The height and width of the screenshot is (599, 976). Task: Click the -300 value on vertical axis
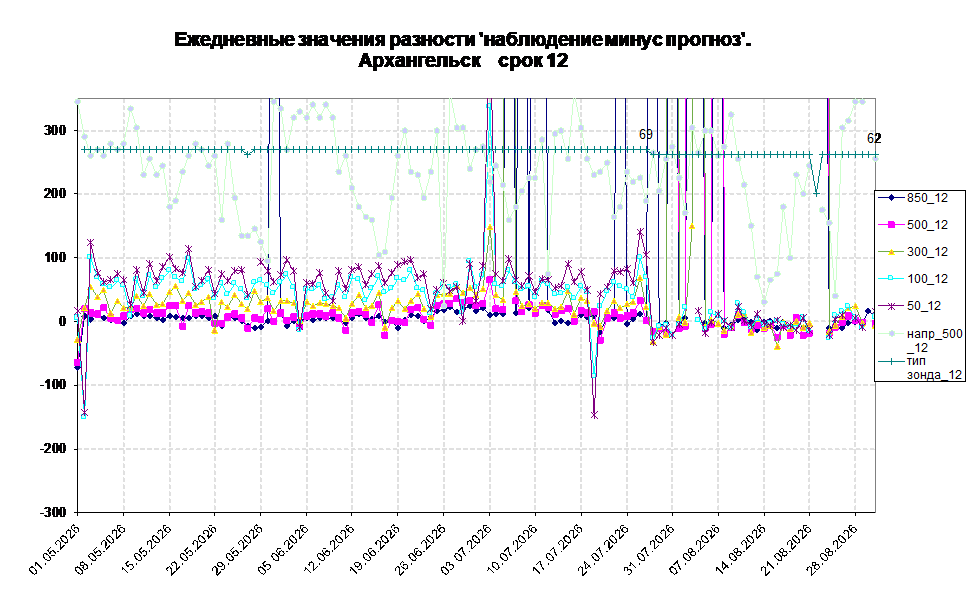pyautogui.click(x=52, y=512)
